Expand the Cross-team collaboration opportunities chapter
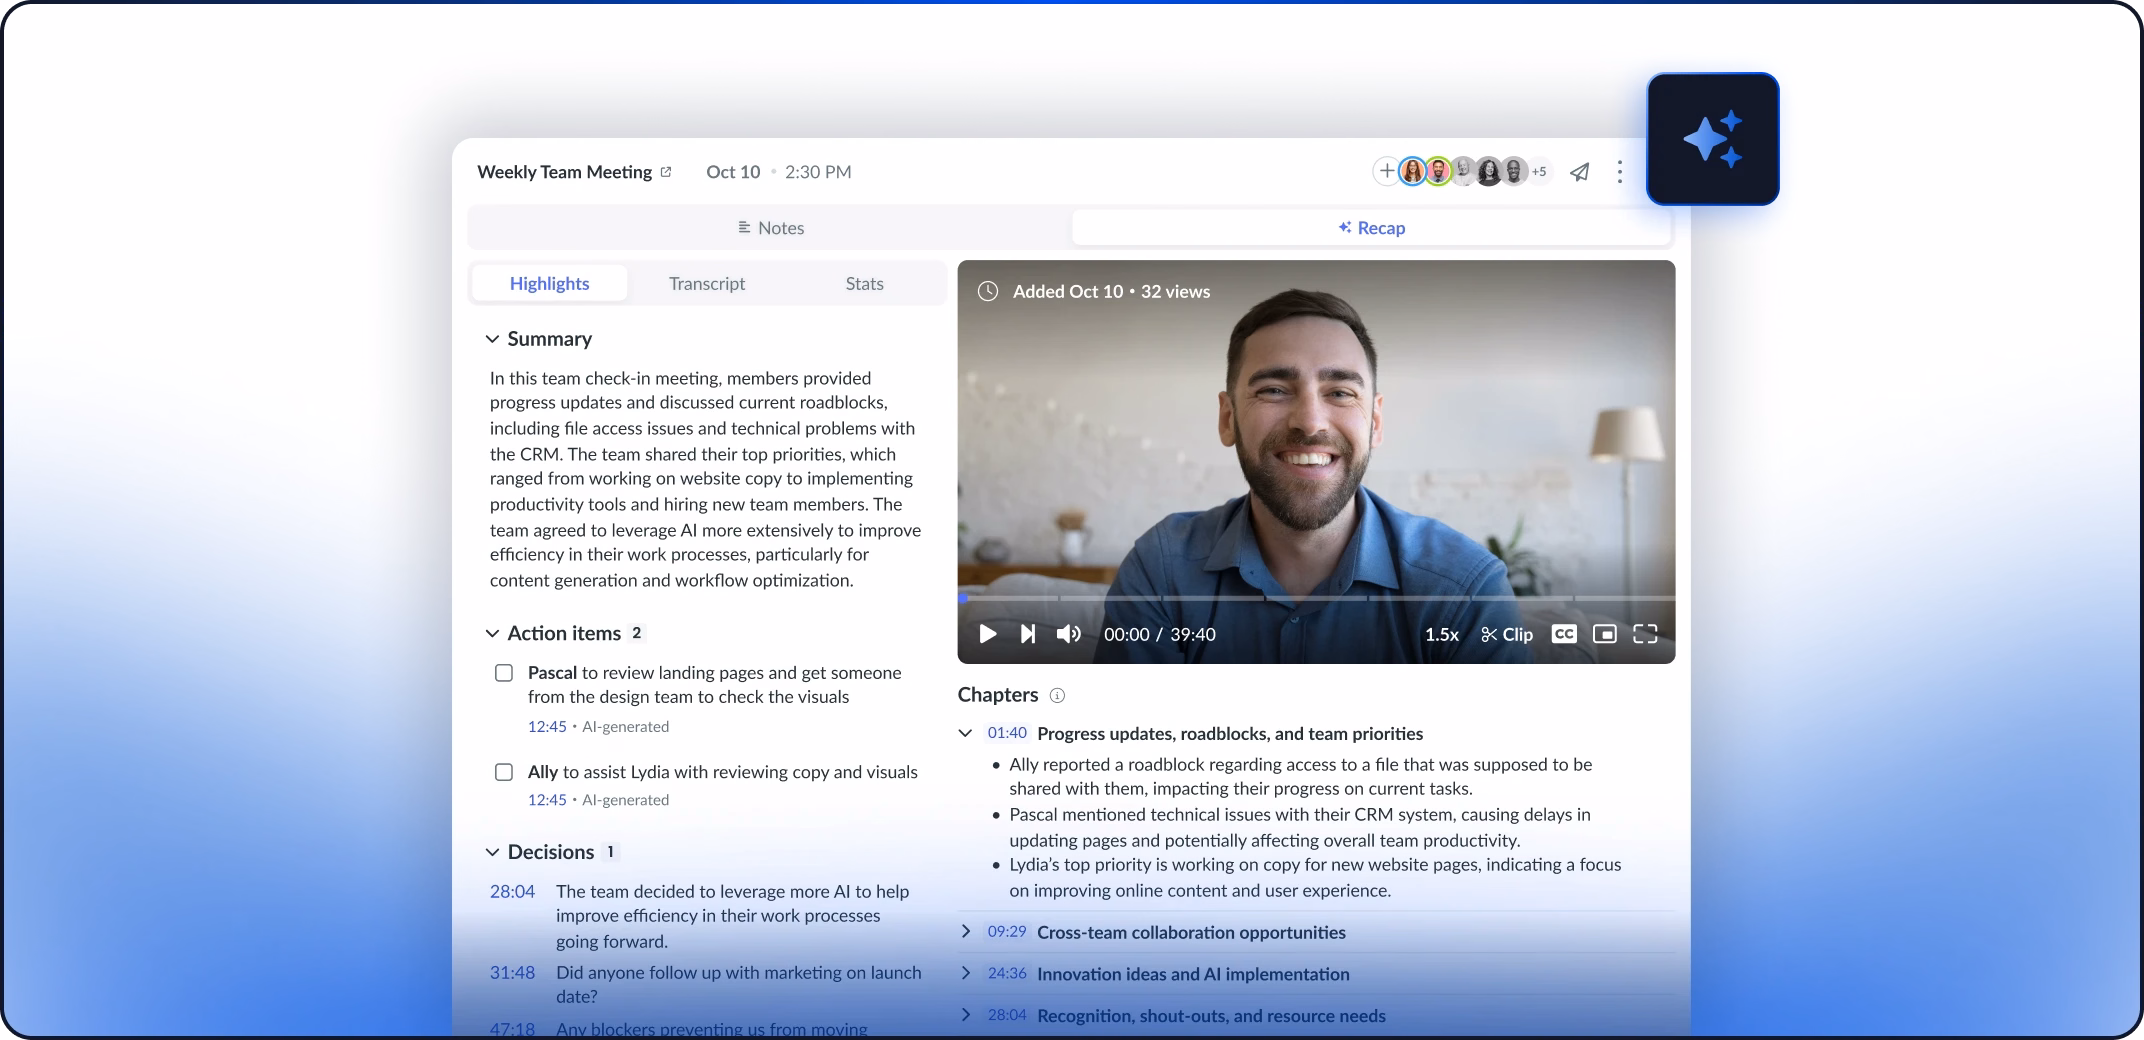Image resolution: width=2144 pixels, height=1040 pixels. [966, 932]
